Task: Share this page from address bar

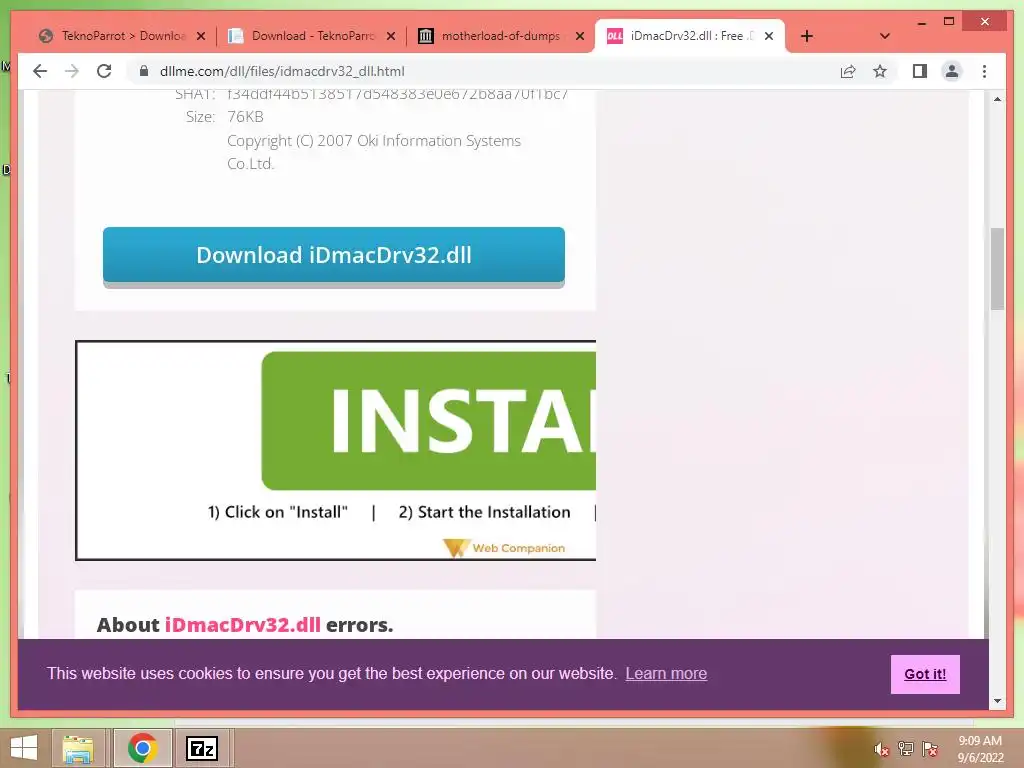Action: coord(848,71)
